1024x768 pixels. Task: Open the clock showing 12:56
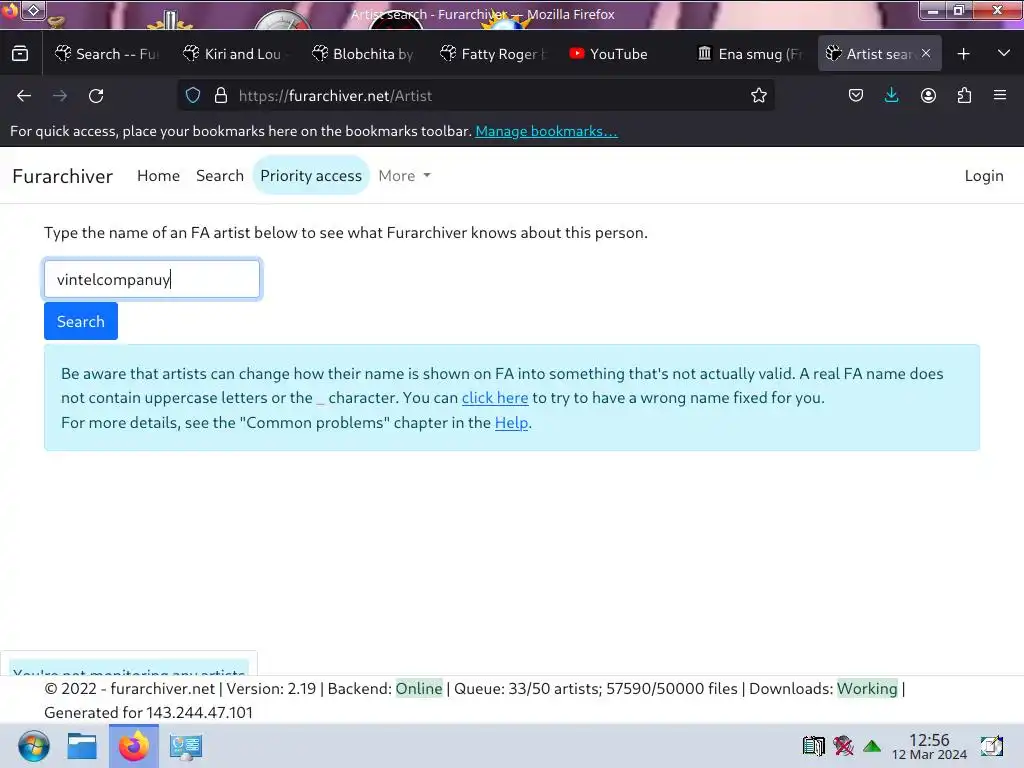929,746
